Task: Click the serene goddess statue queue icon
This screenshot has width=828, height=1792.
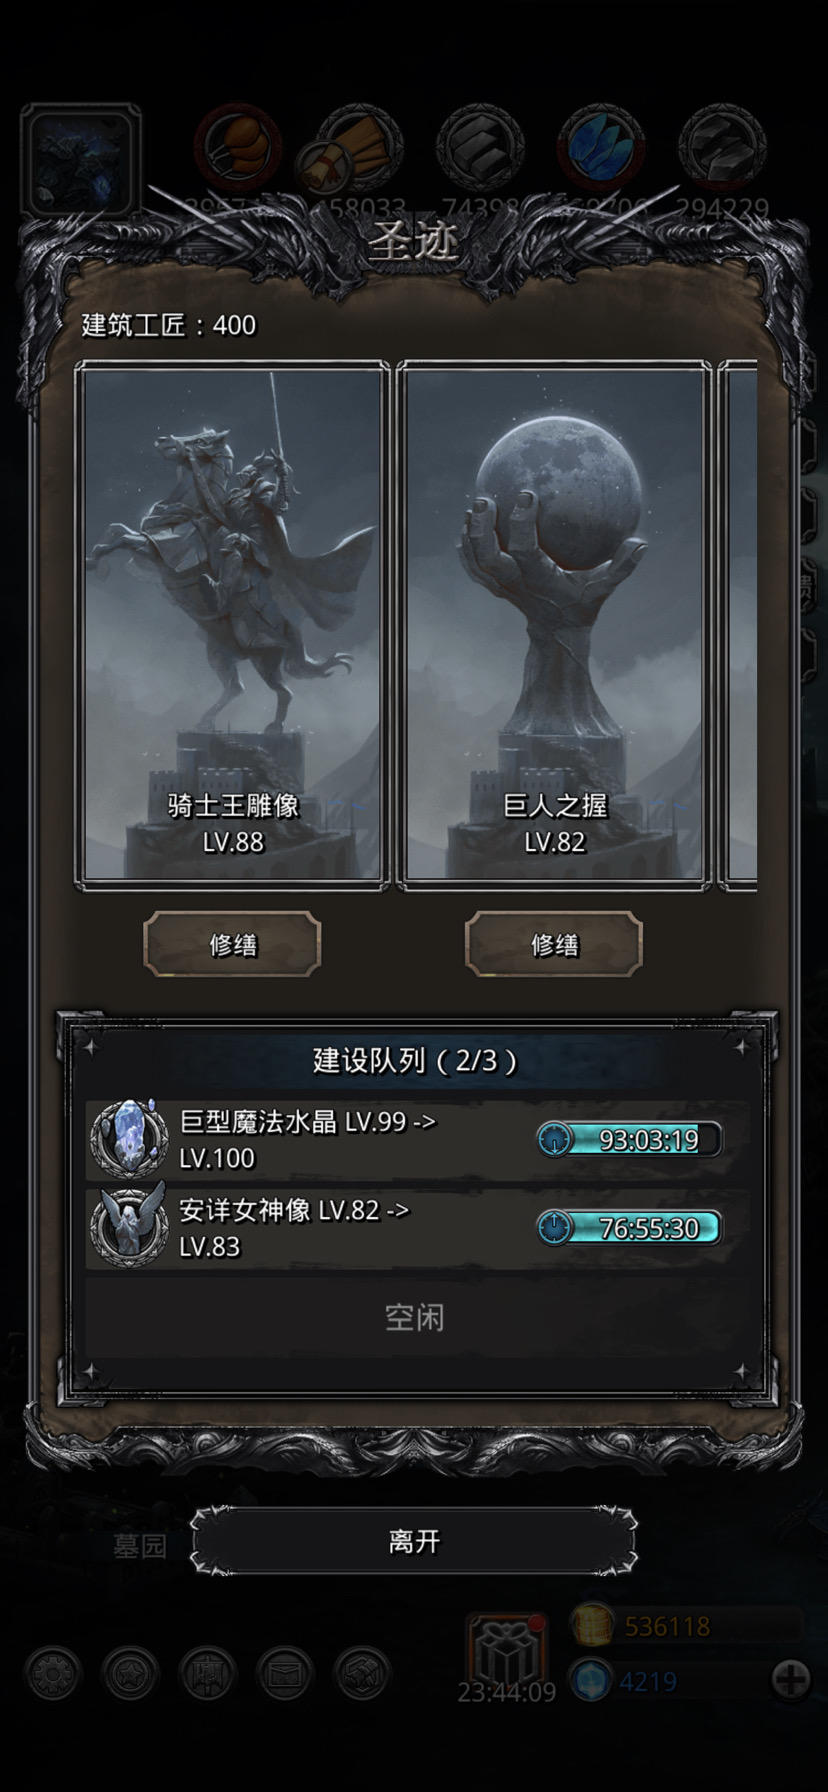Action: (x=129, y=1226)
